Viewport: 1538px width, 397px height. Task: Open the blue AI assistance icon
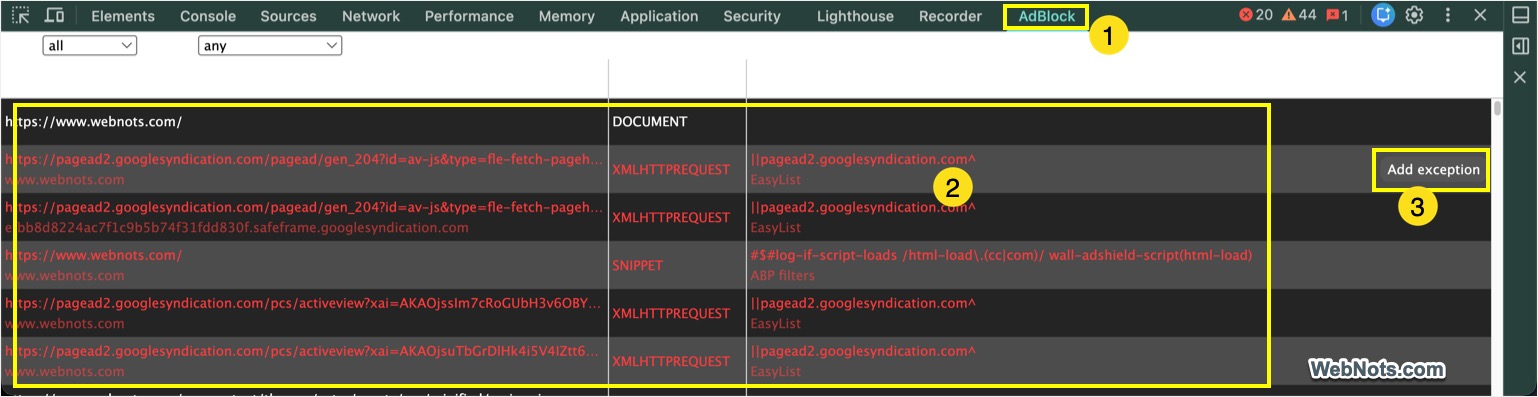pyautogui.click(x=1383, y=15)
